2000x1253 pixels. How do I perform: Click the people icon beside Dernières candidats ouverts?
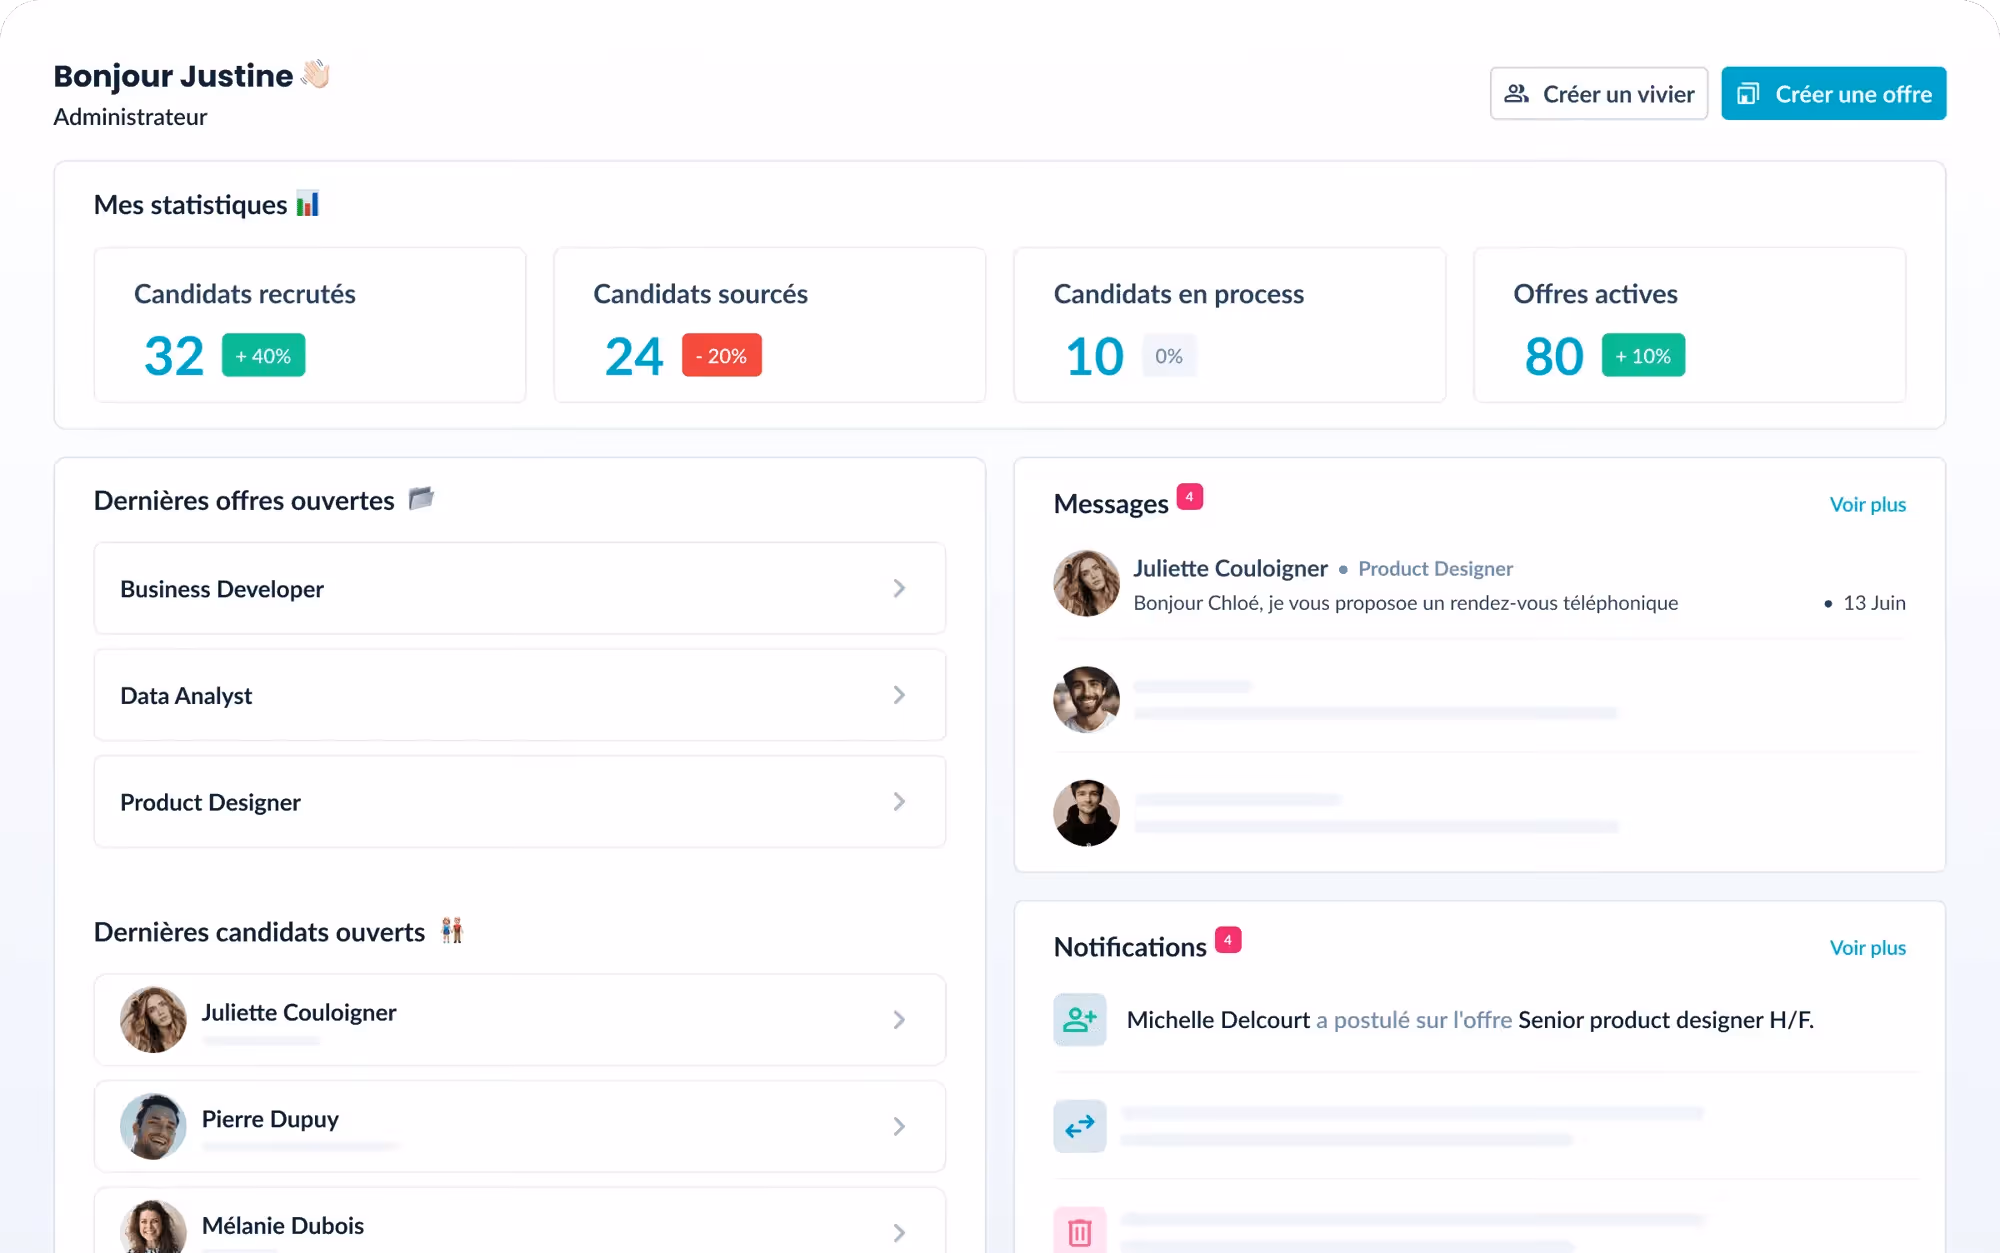click(x=452, y=930)
